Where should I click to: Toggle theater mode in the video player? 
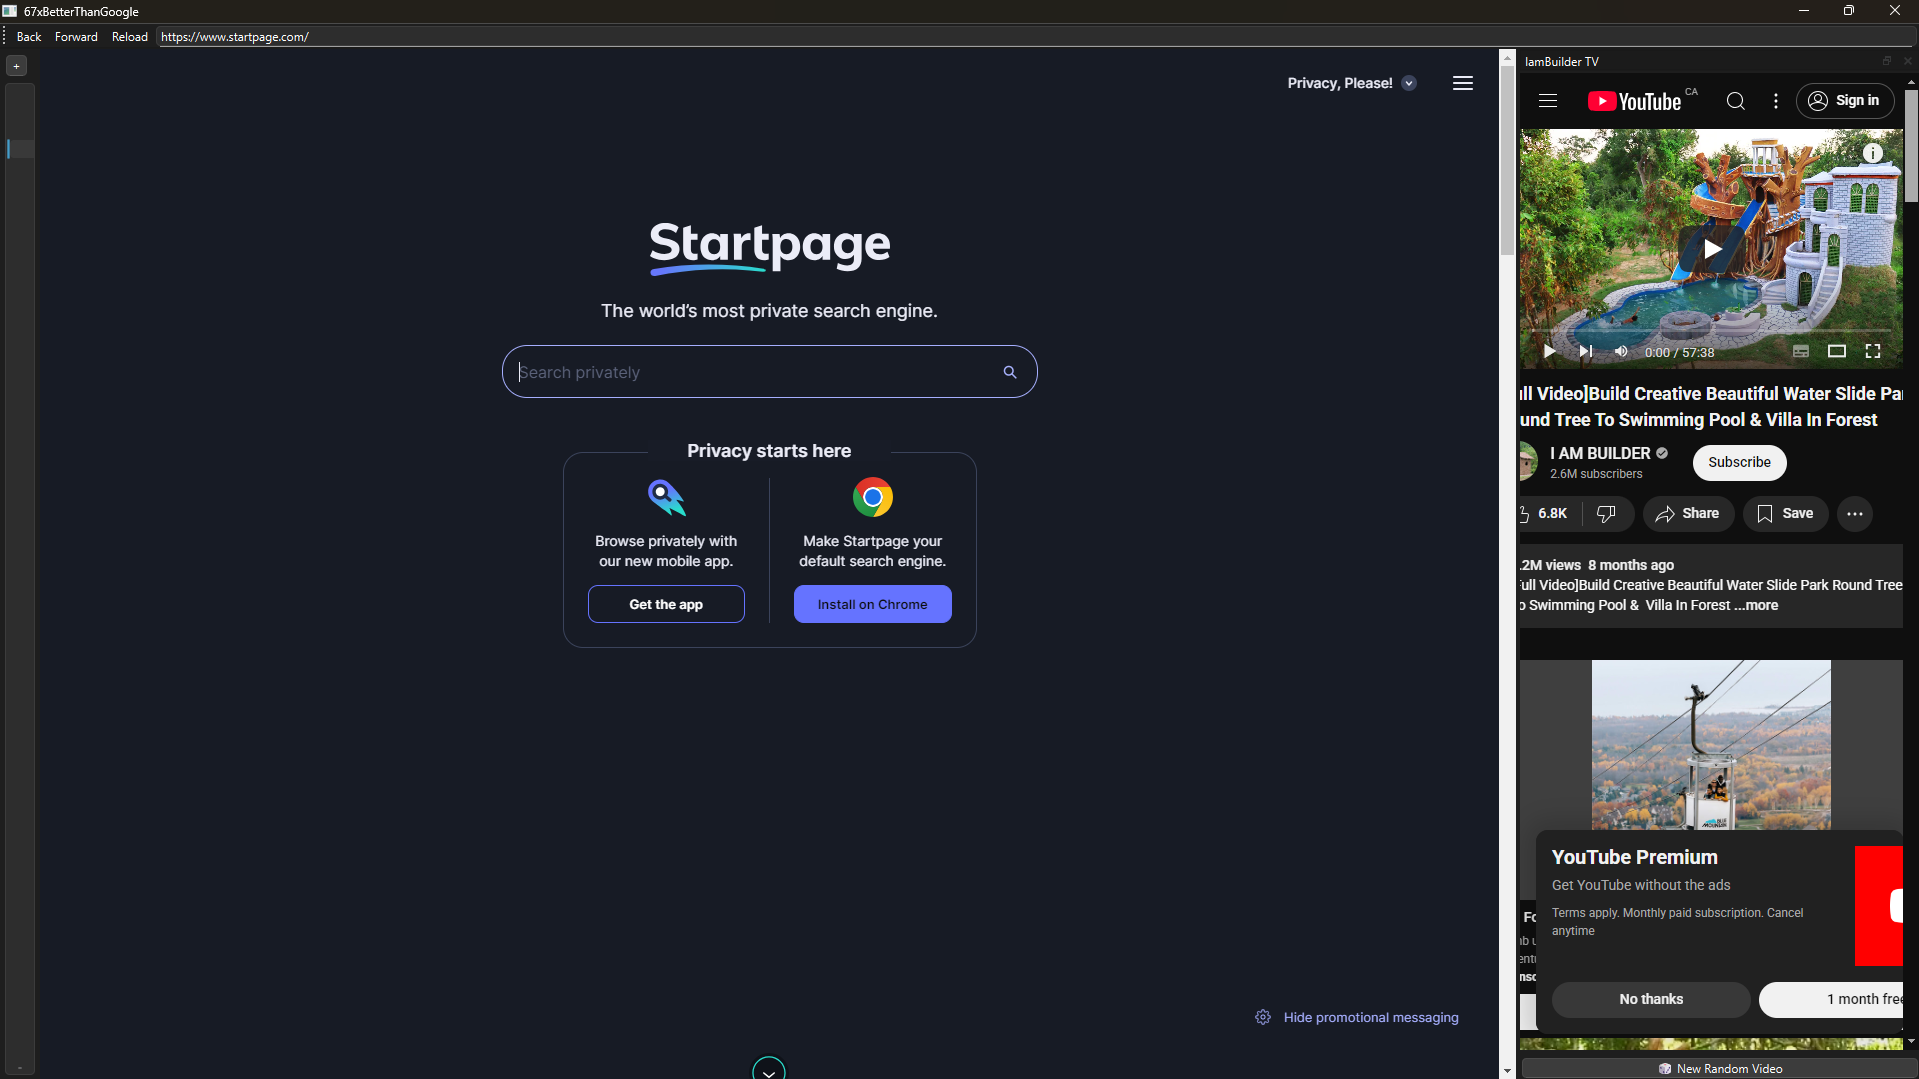click(1837, 352)
